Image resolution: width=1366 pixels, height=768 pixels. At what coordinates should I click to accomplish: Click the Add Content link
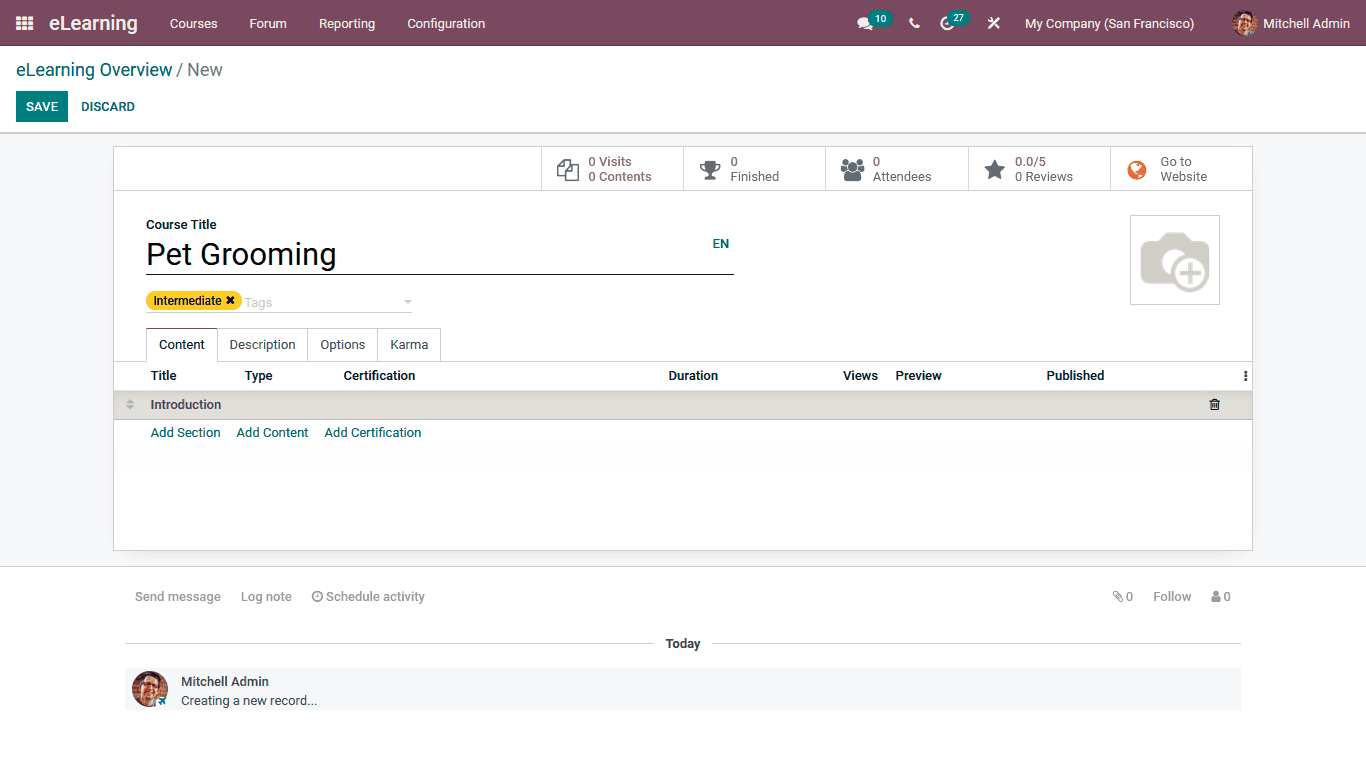[271, 432]
